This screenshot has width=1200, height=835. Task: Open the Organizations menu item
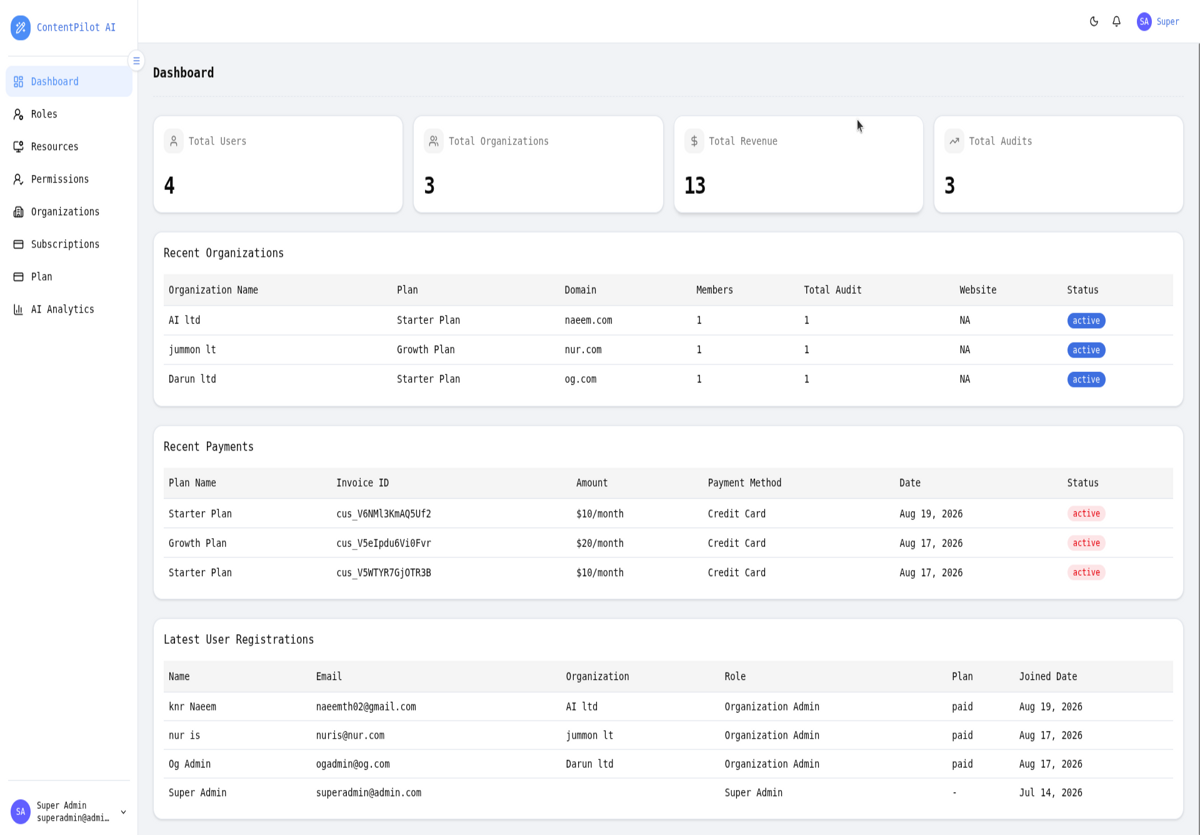(x=69, y=212)
